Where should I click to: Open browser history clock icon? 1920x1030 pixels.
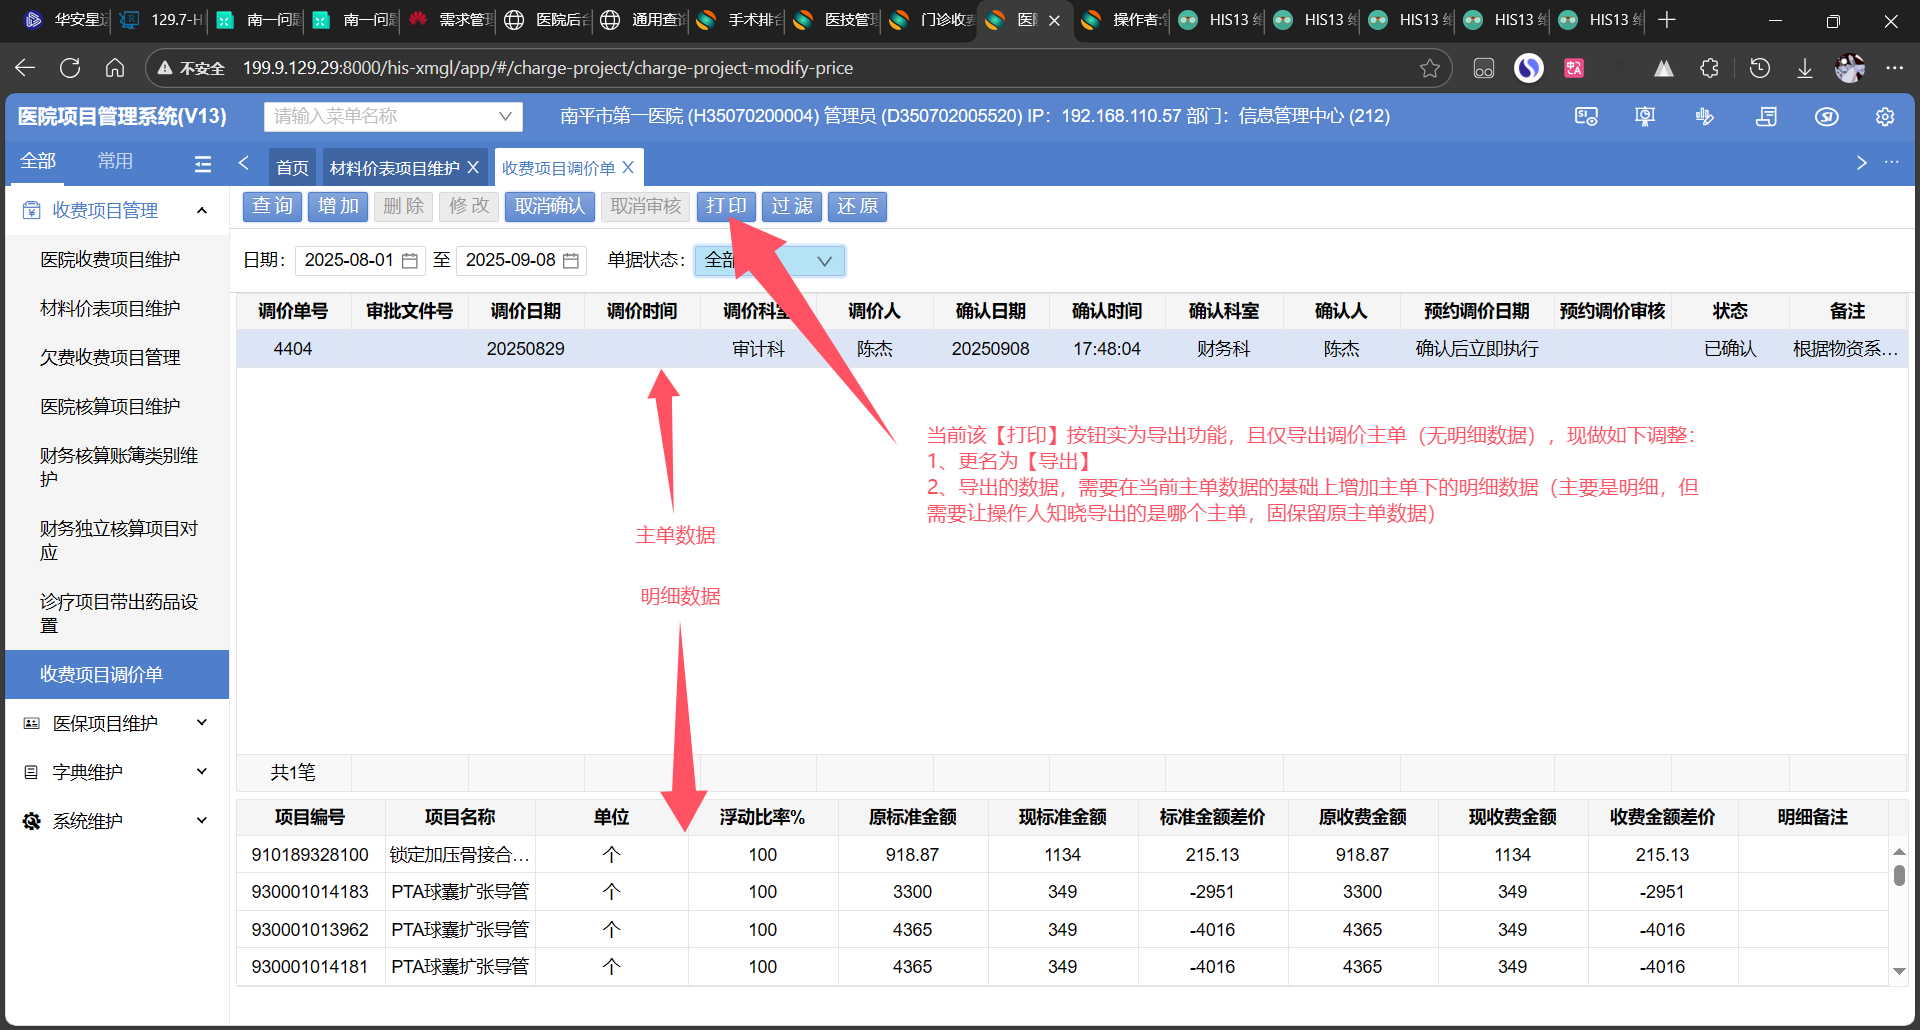click(x=1760, y=68)
